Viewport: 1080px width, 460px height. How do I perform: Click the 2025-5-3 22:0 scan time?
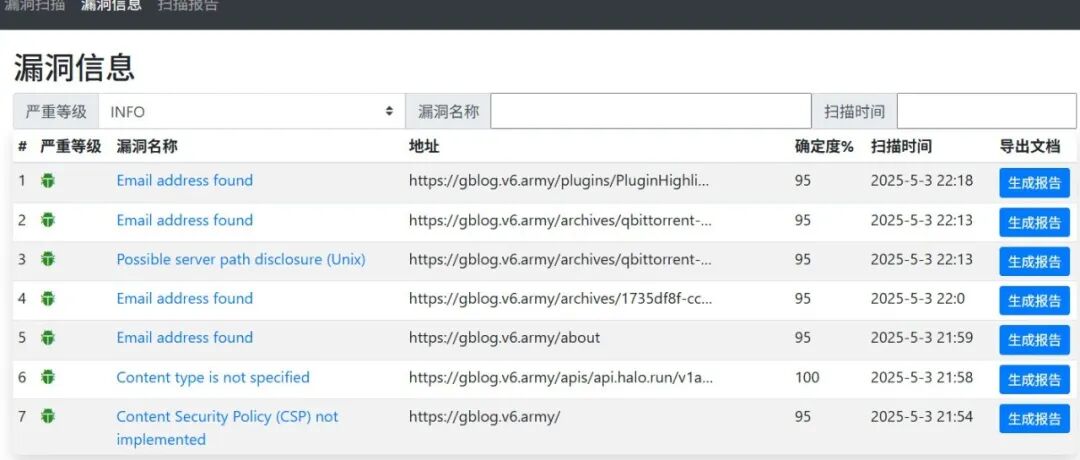(x=918, y=298)
